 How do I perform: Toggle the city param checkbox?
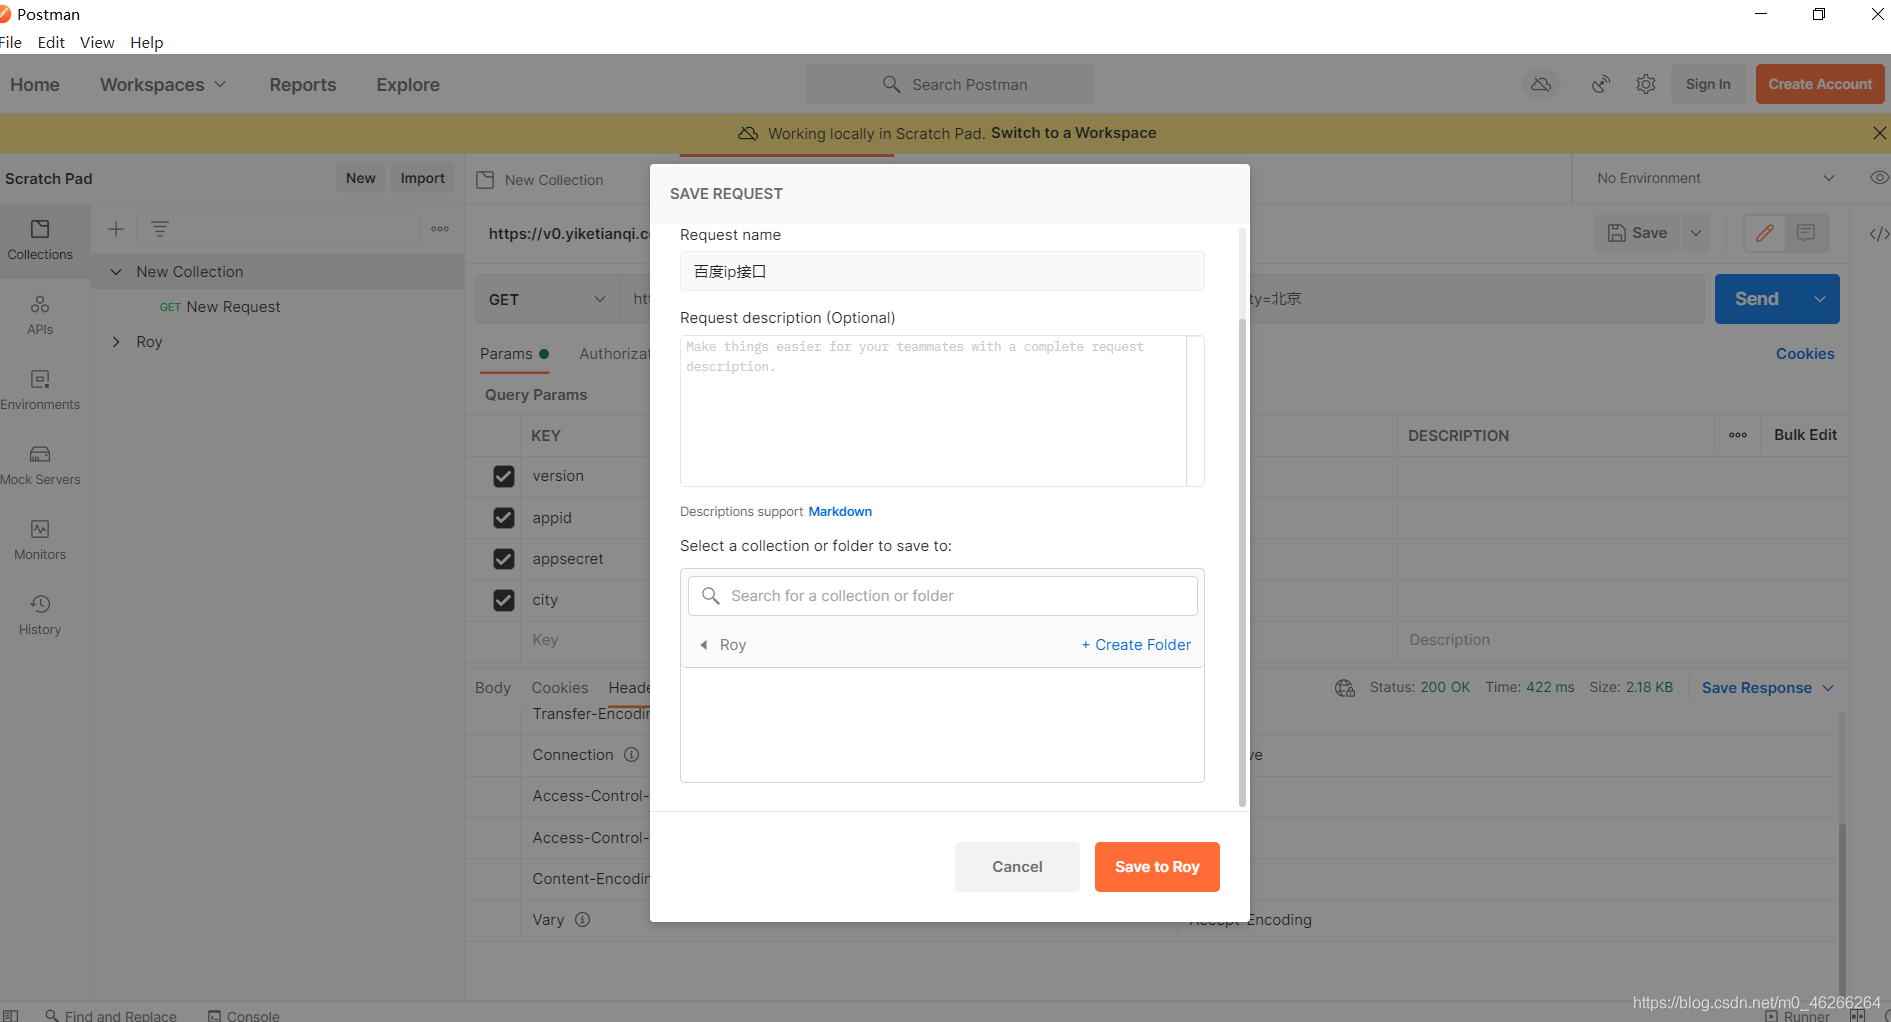[x=504, y=600]
